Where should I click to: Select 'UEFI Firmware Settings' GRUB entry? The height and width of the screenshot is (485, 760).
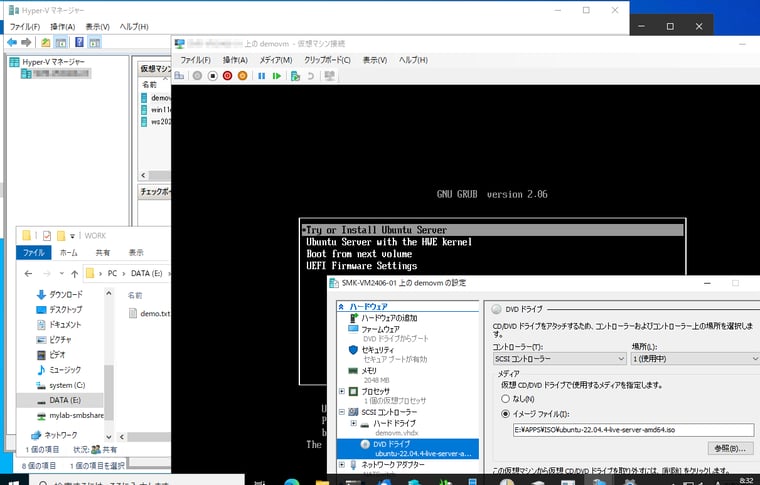[362, 266]
